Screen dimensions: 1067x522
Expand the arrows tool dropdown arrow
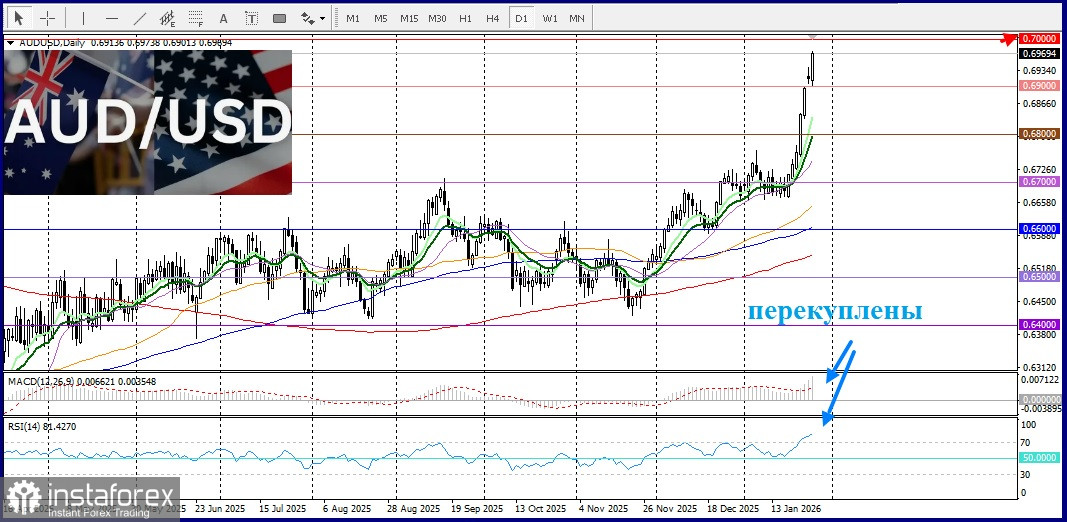pyautogui.click(x=323, y=19)
